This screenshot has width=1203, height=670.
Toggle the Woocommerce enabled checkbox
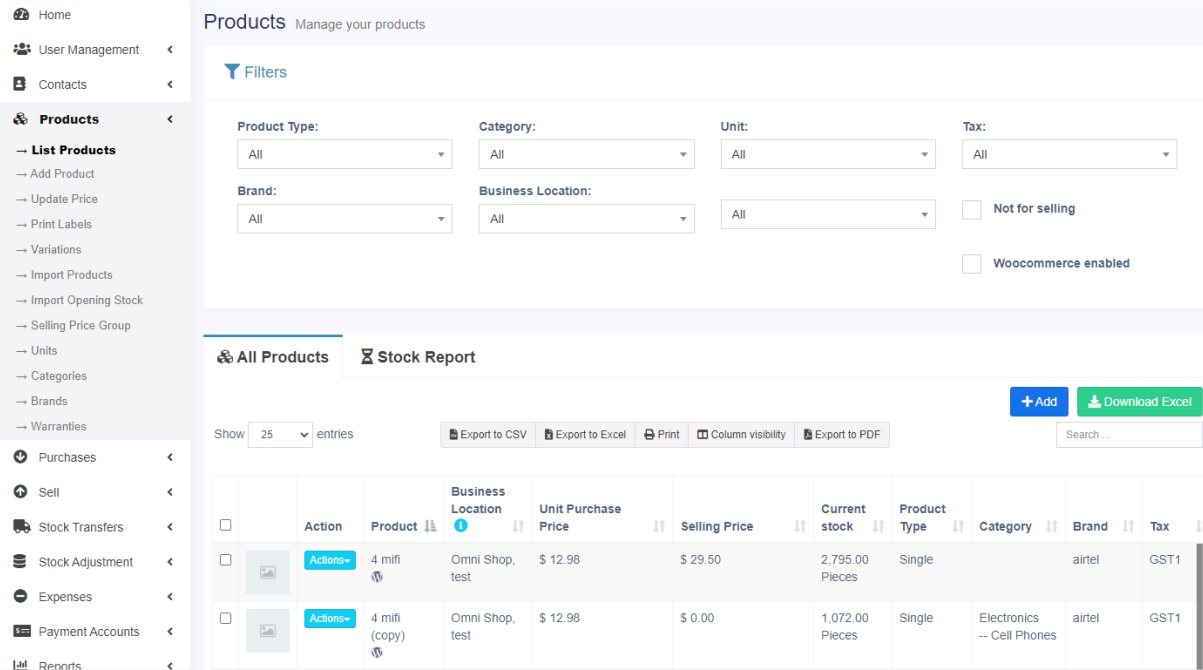click(x=971, y=264)
